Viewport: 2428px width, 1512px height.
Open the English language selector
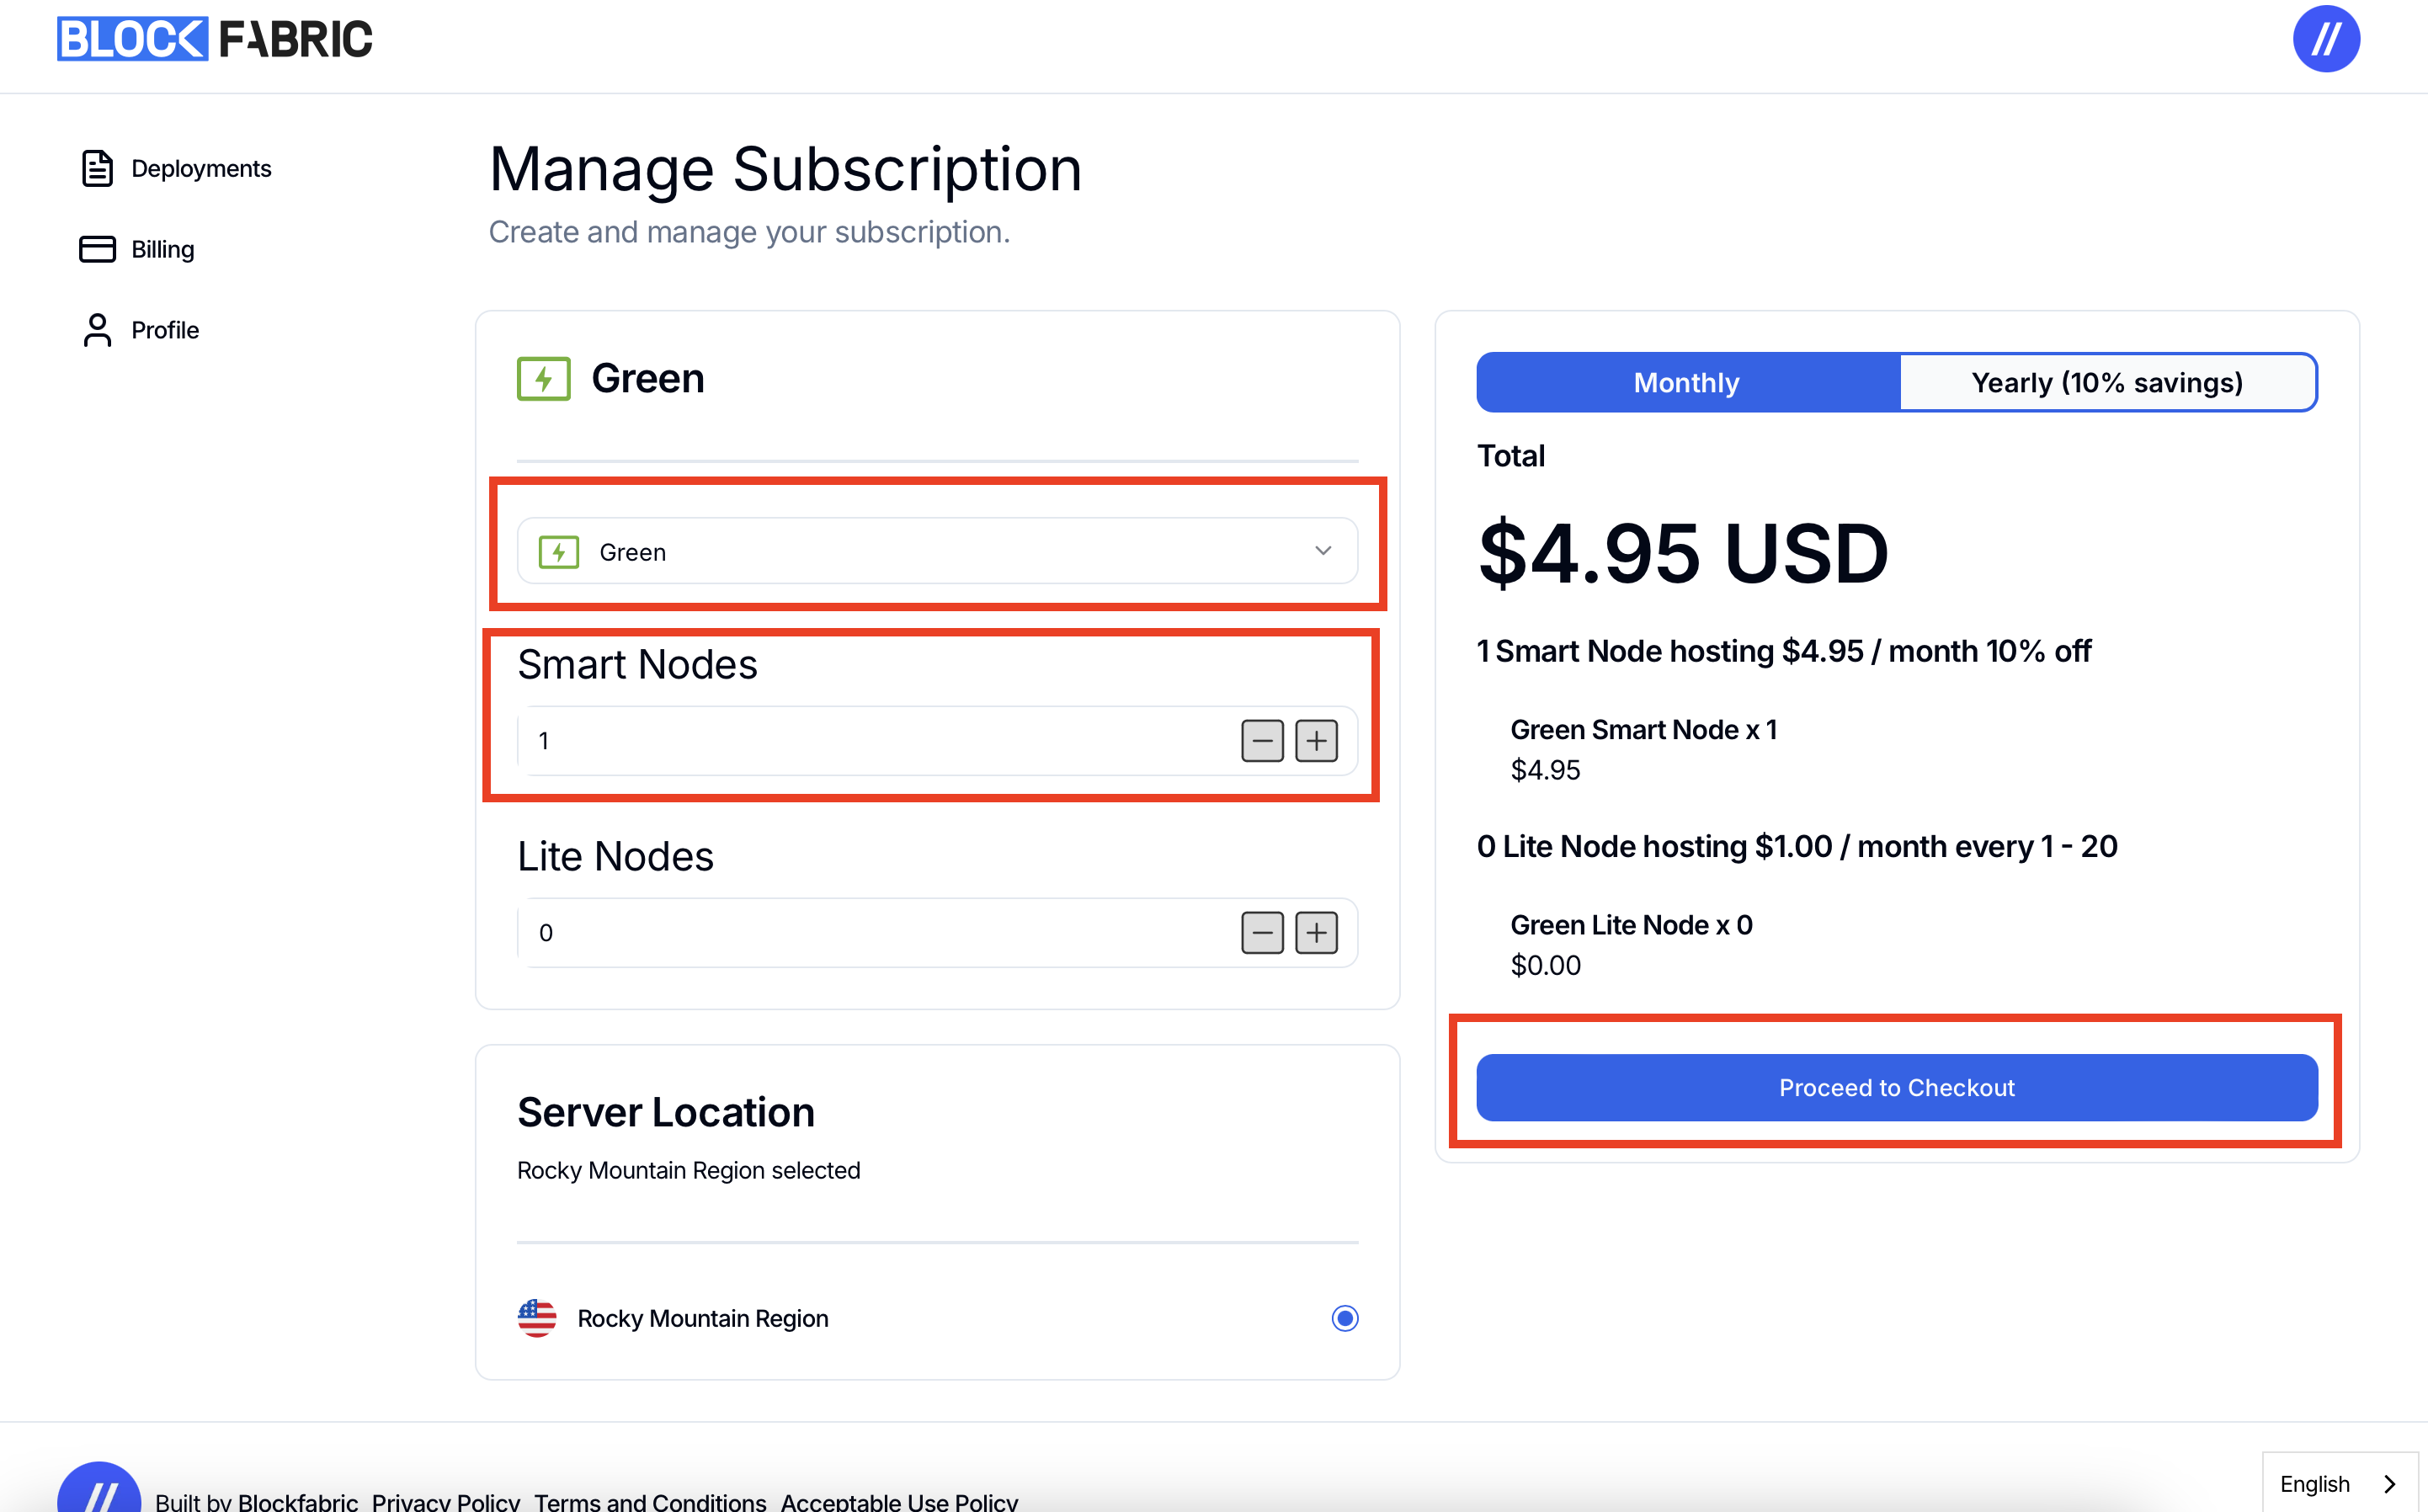tap(2339, 1484)
